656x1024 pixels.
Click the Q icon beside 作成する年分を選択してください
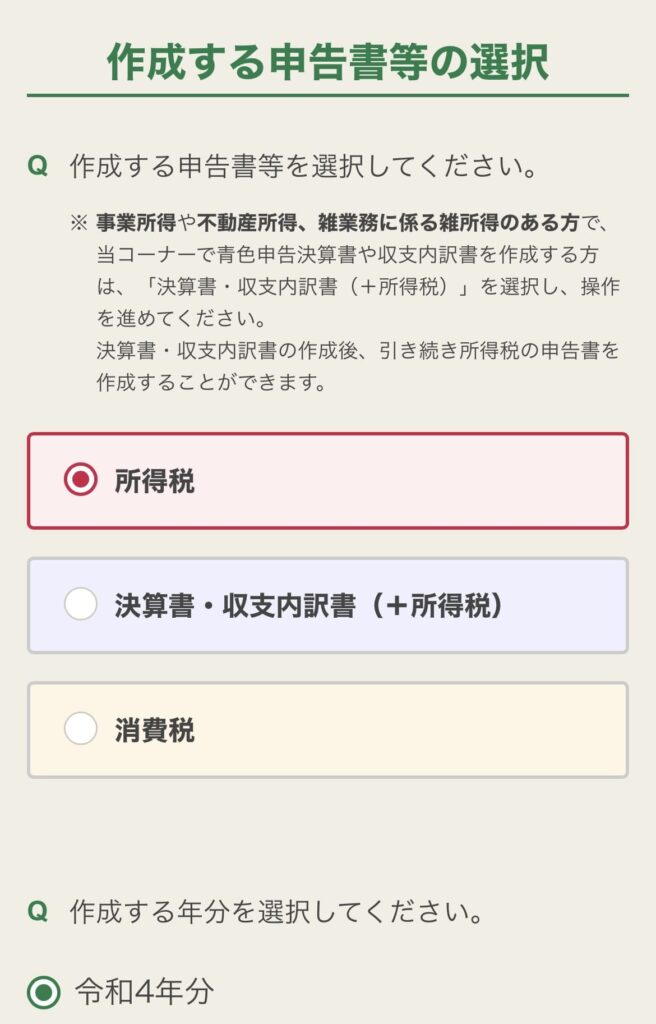coord(38,912)
